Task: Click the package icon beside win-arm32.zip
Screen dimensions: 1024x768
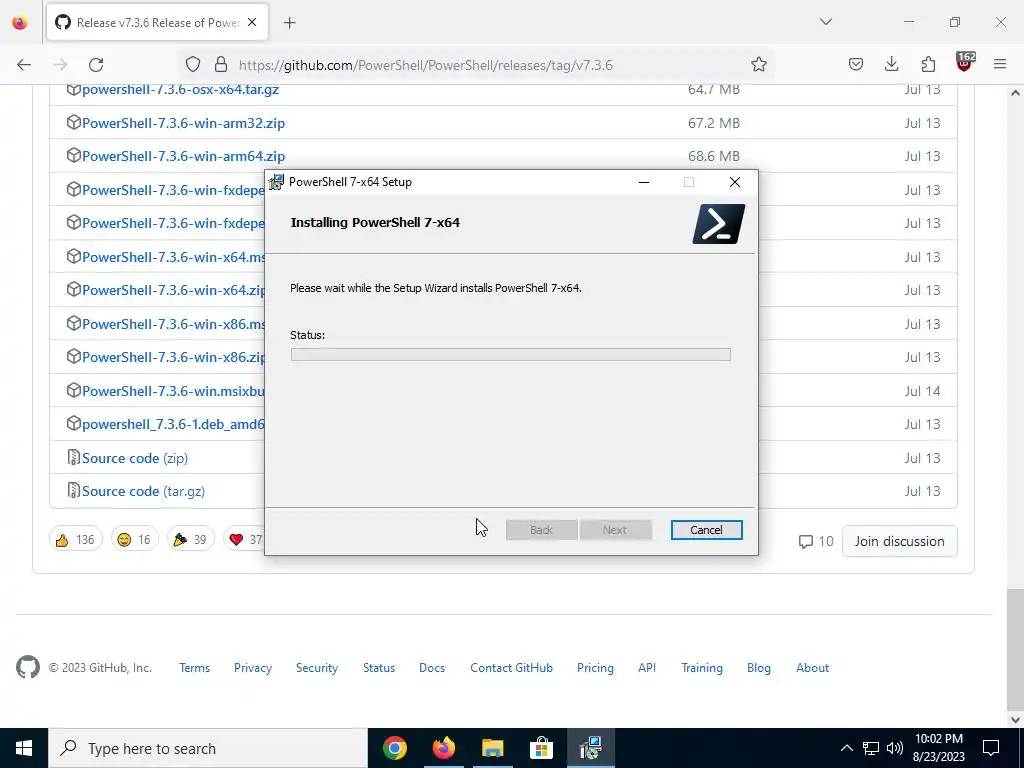Action: pos(73,122)
